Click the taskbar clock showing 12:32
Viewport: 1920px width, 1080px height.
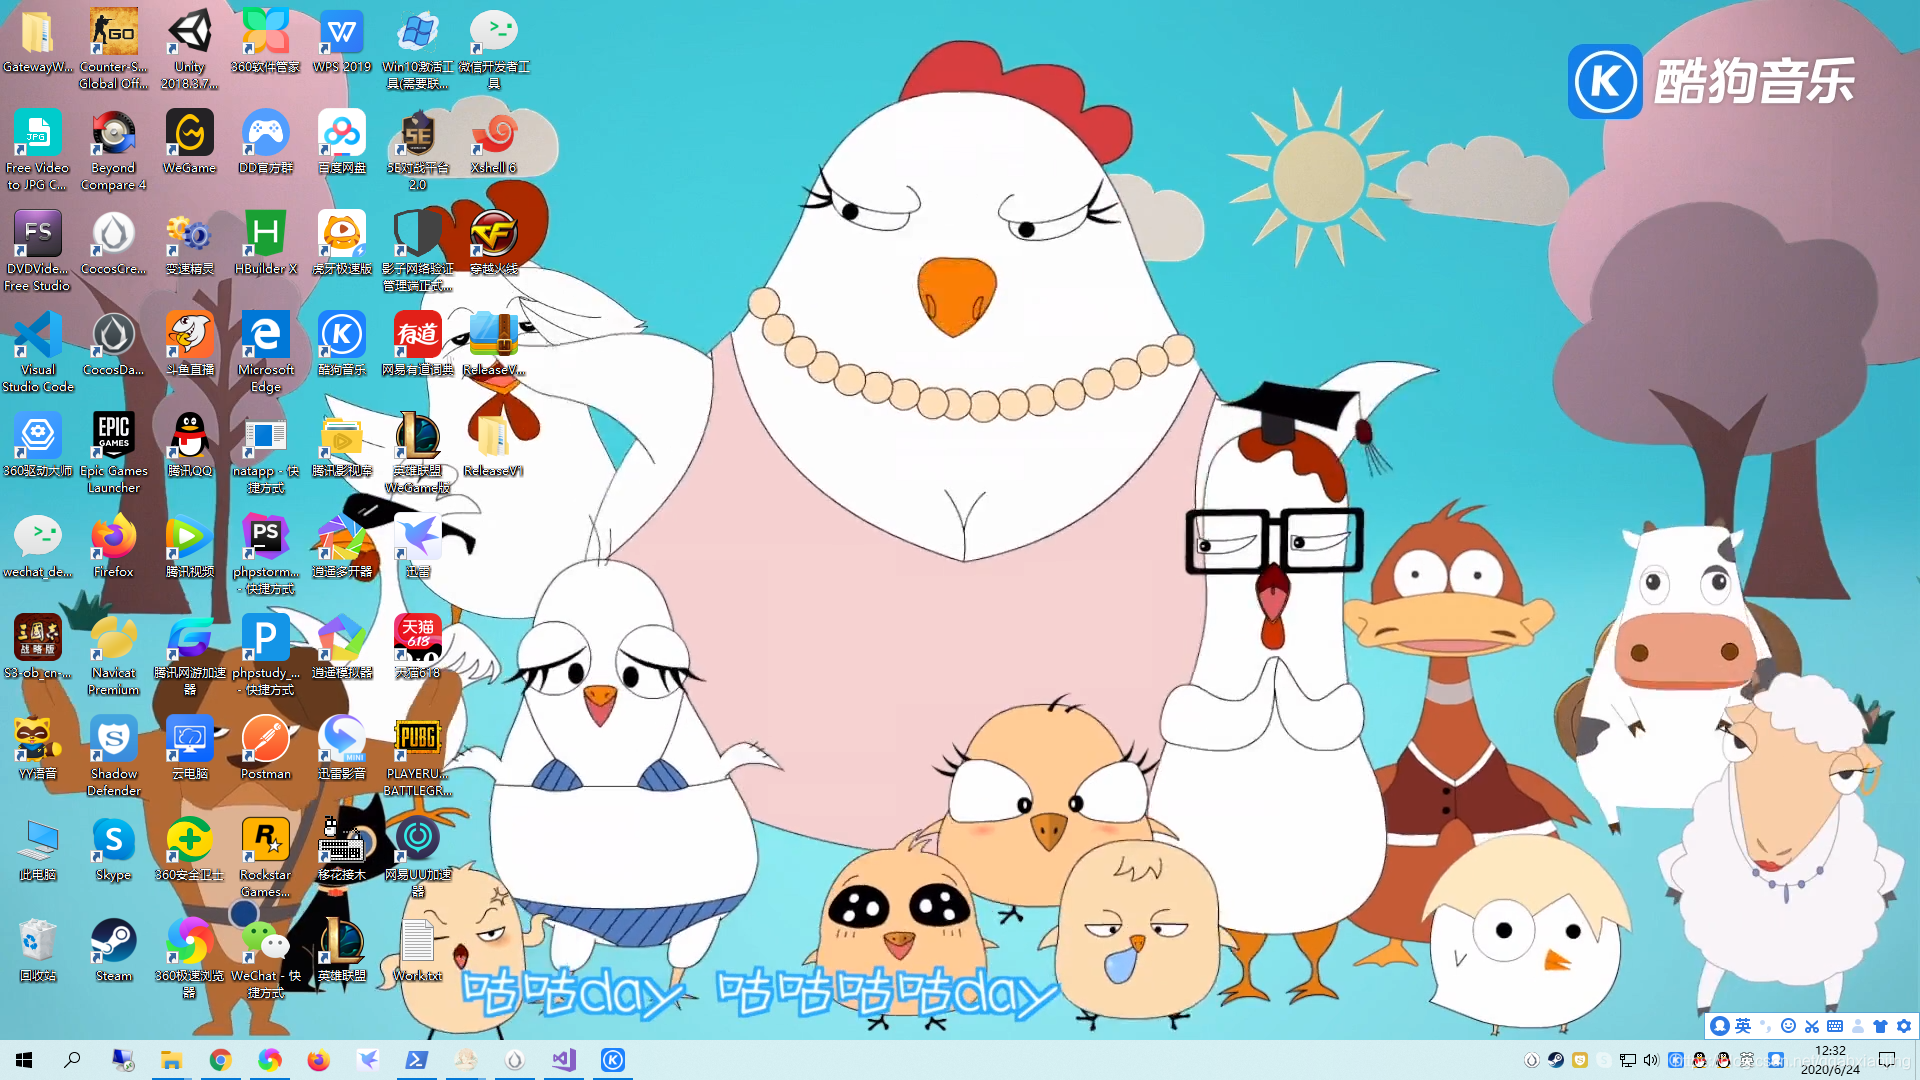1830,1060
